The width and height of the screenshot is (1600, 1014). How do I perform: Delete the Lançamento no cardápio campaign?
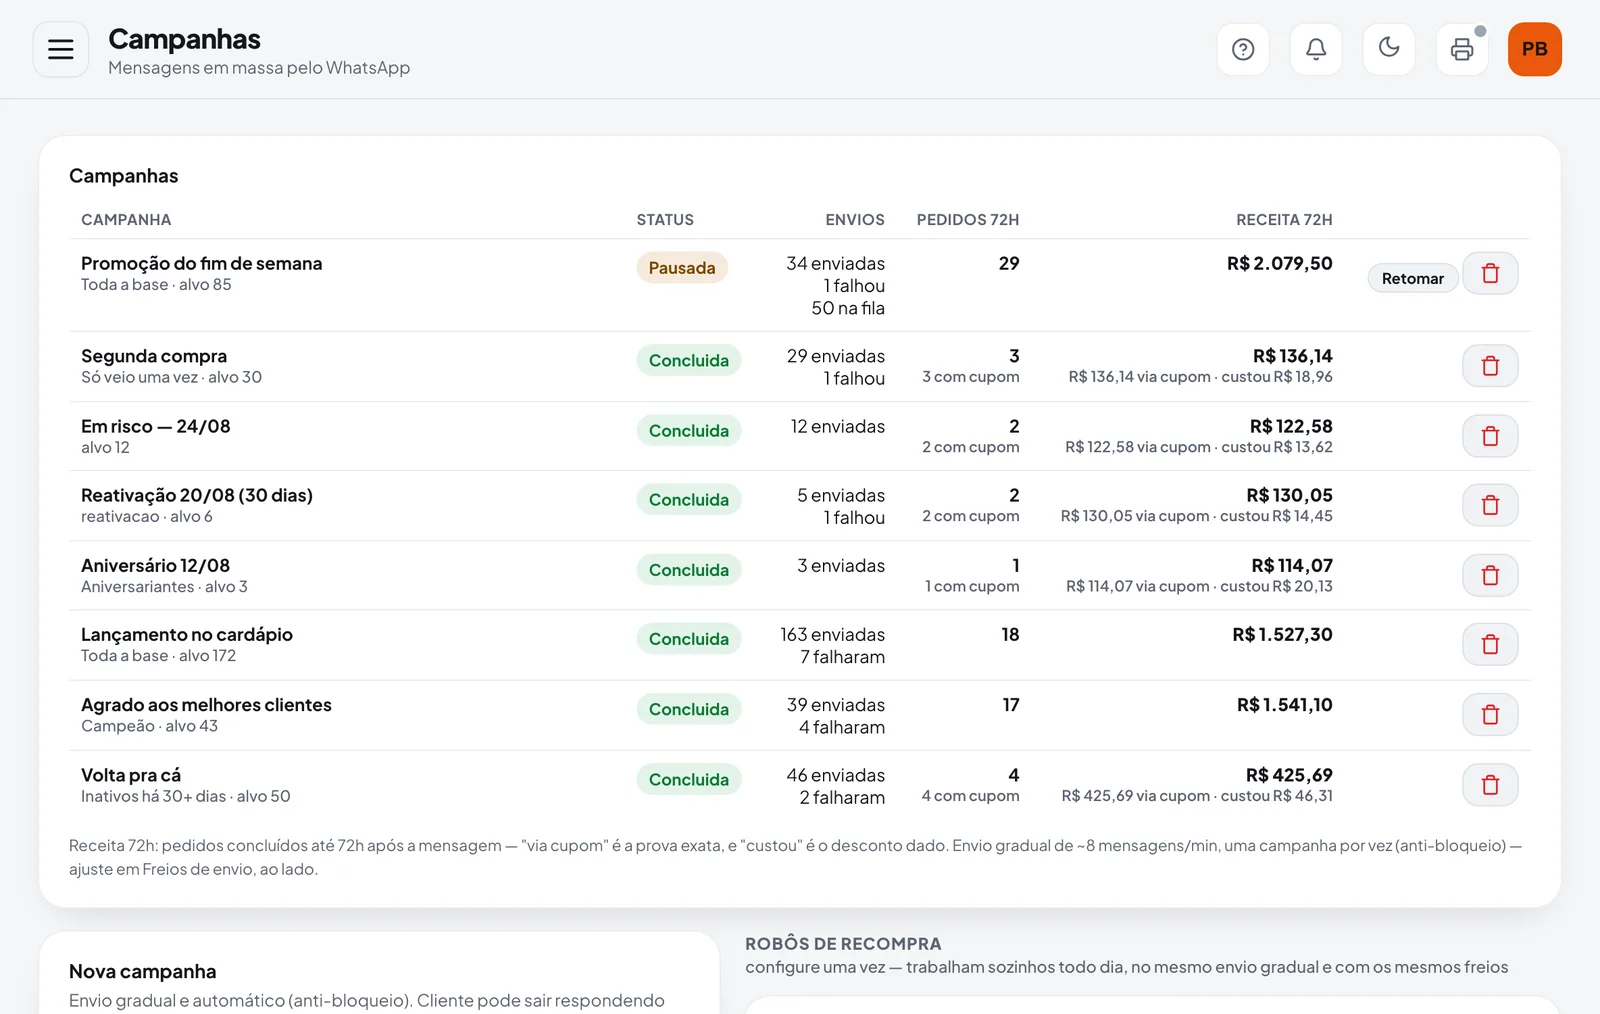pyautogui.click(x=1490, y=644)
